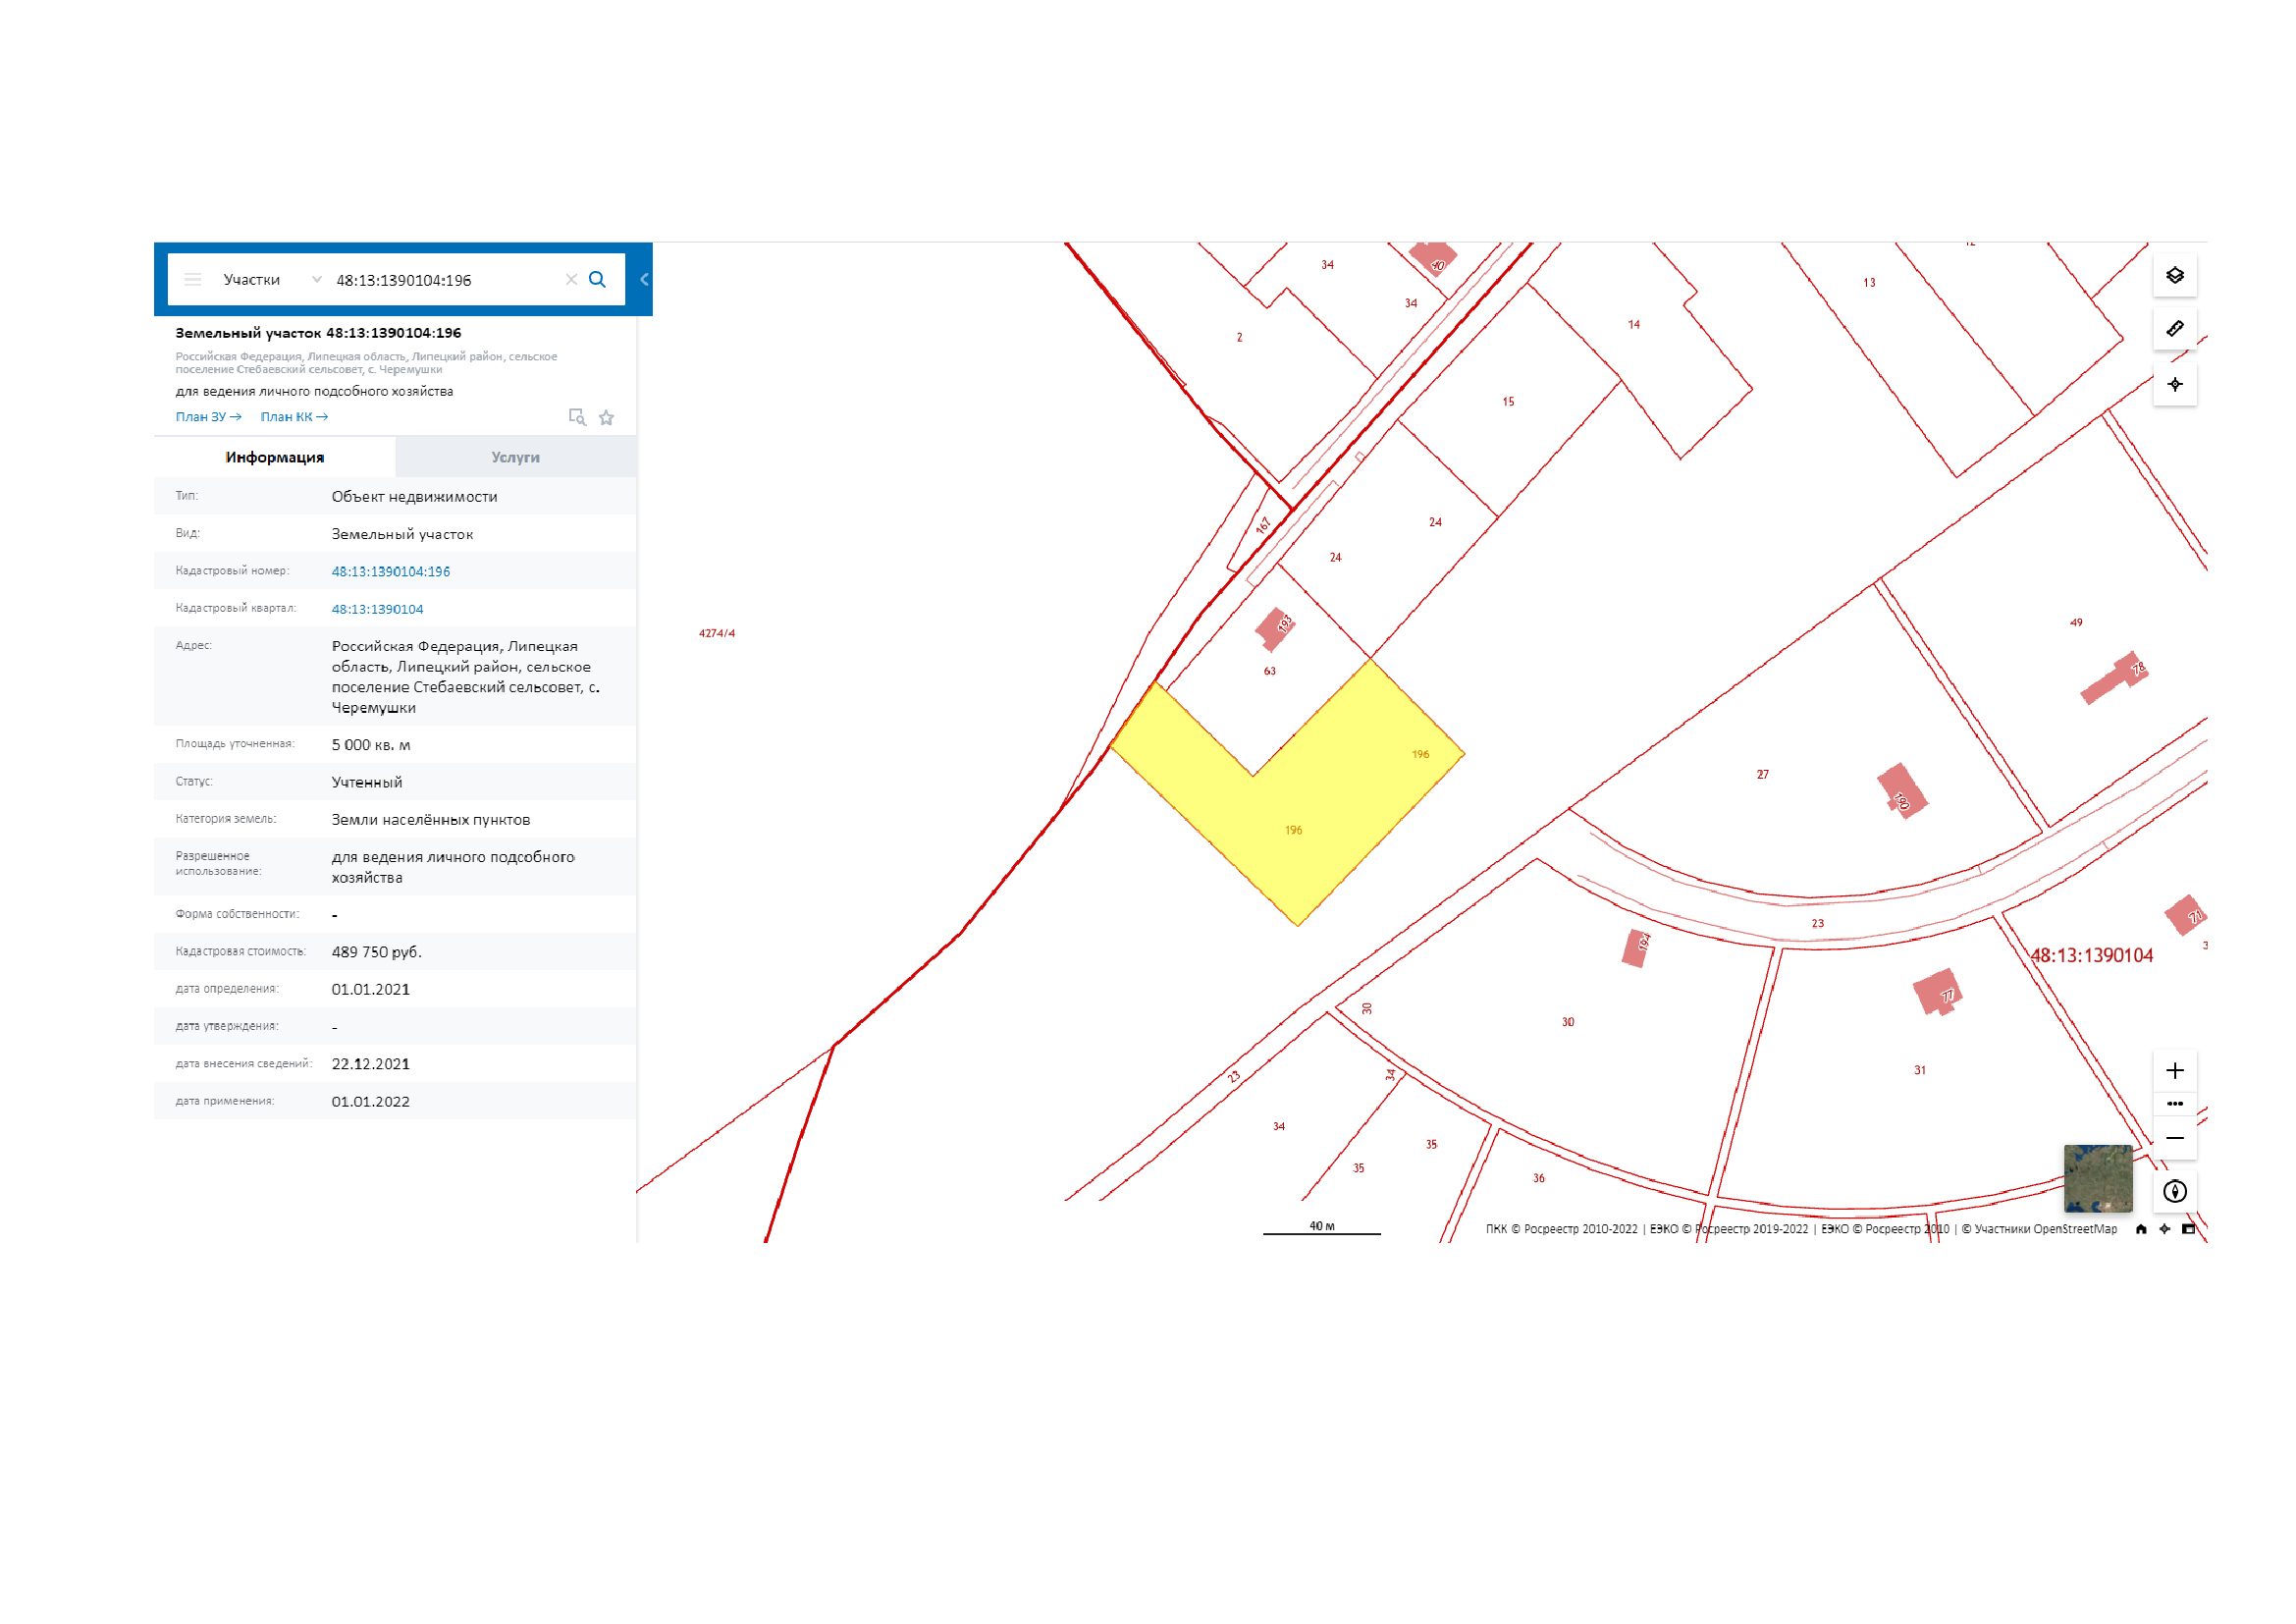The image size is (2296, 1624).
Task: Expand the Участки search type dropdown
Action: point(272,280)
